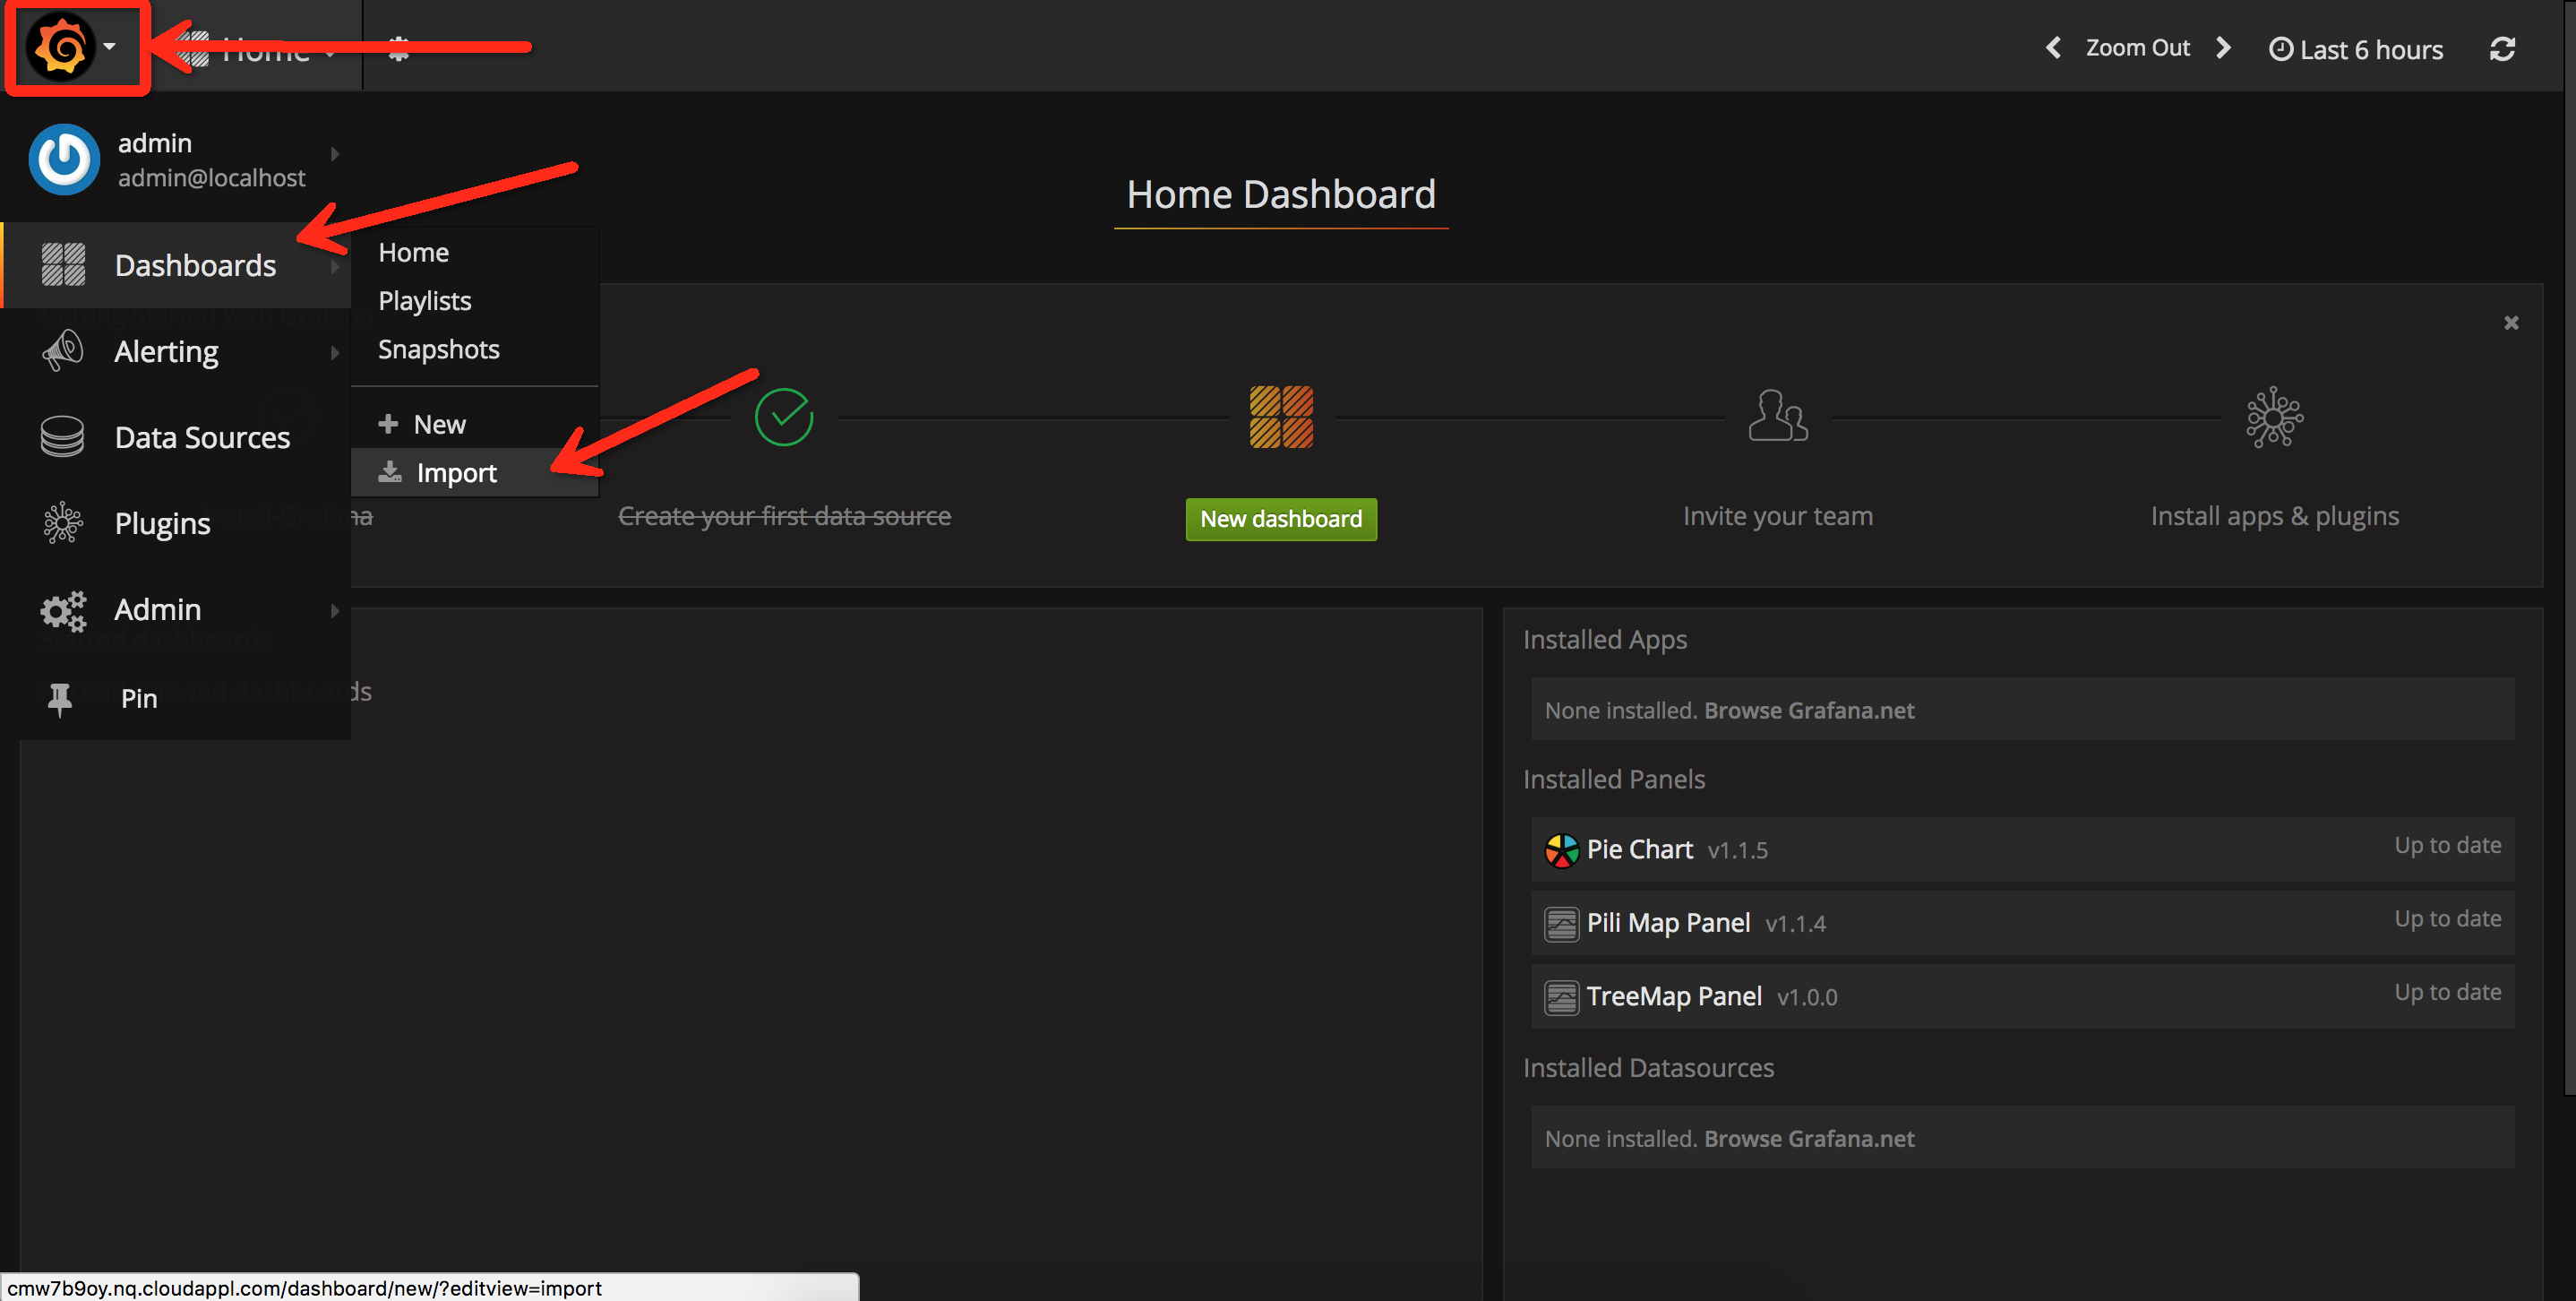
Task: Choose New in the Dashboards submenu
Action: click(474, 424)
